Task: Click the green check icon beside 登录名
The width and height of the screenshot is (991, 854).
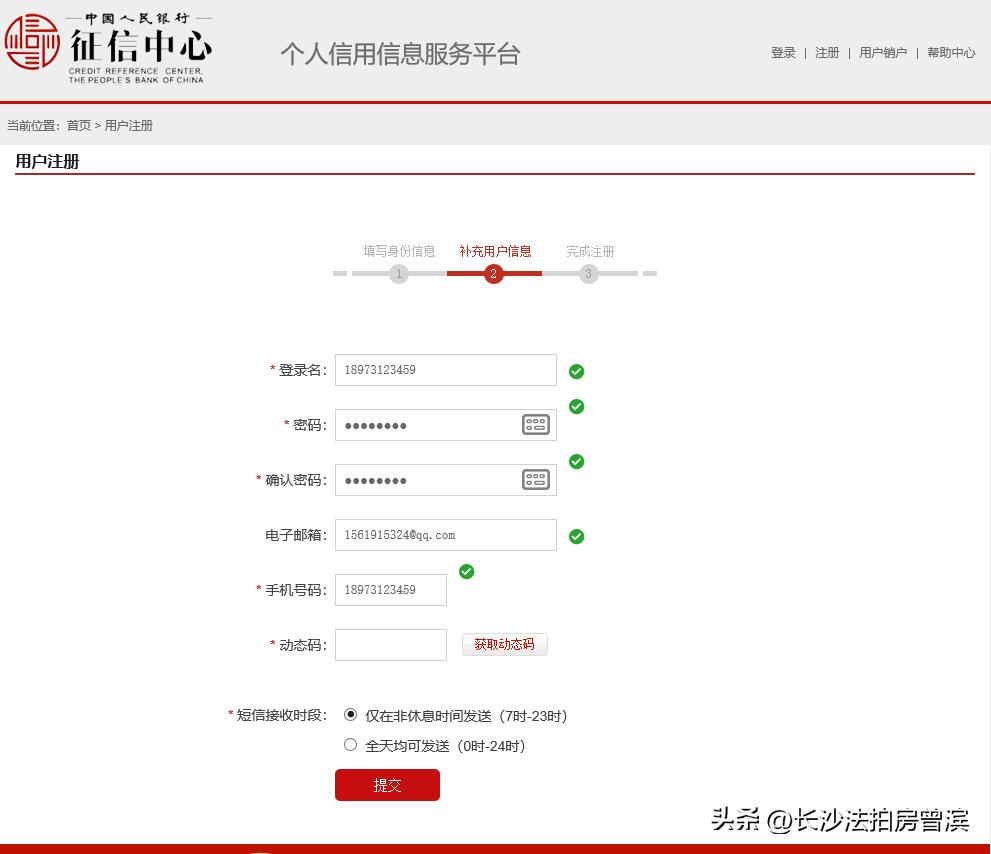Action: 576,370
